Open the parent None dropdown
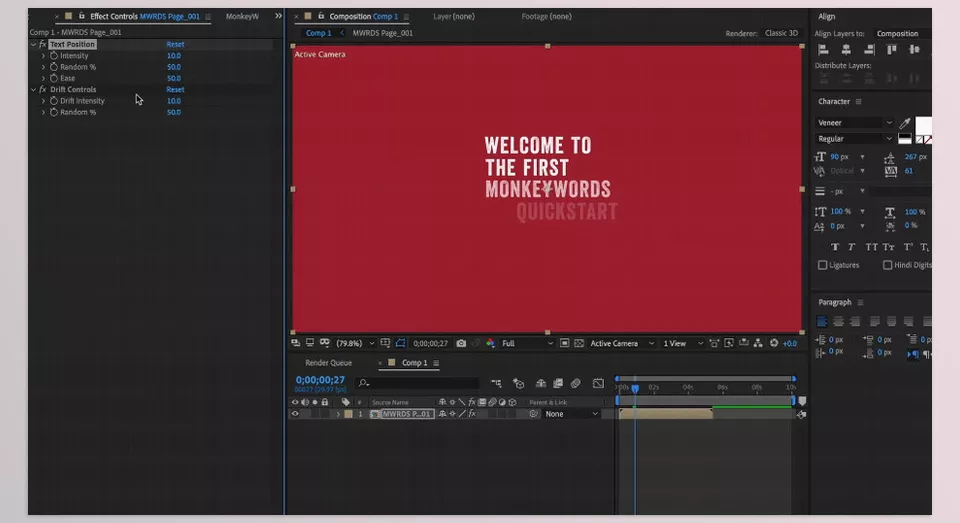Viewport: 960px width, 523px height. click(x=571, y=414)
